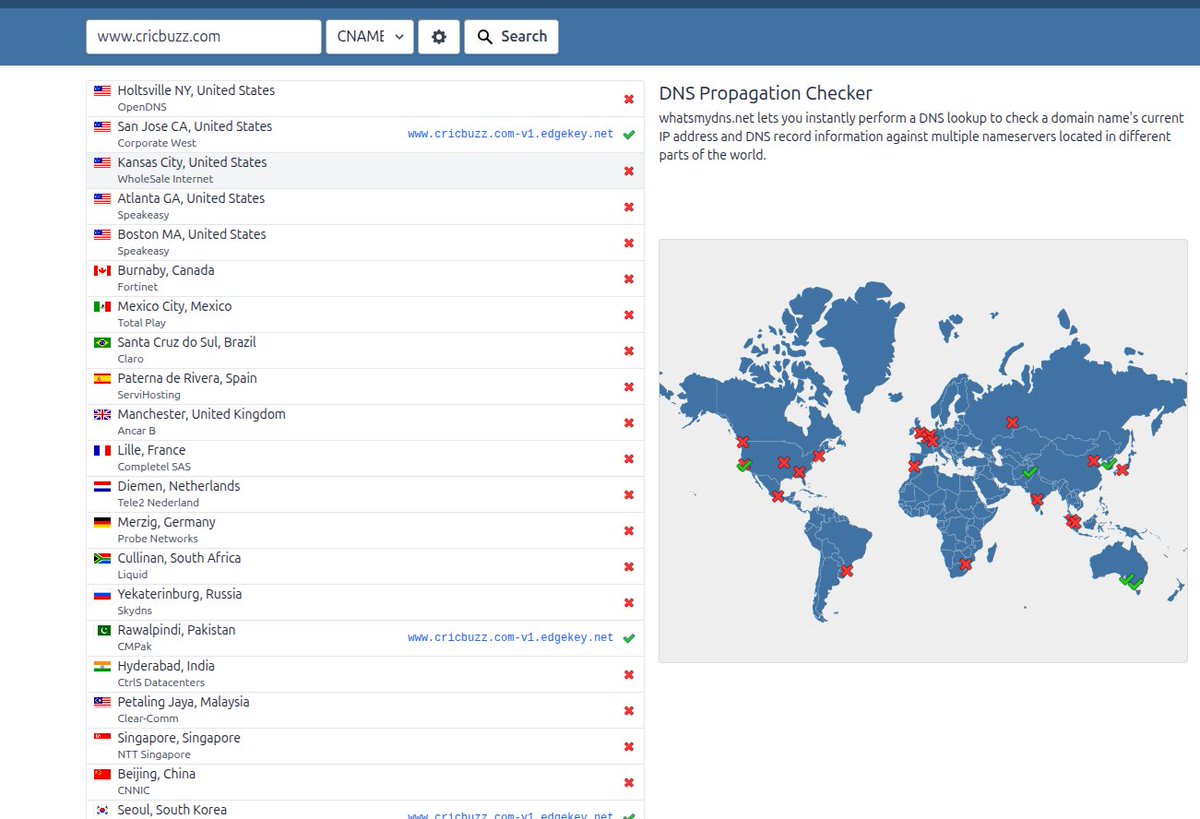Click the DNS Propagation Checker heading
The image size is (1200, 819).
pyautogui.click(x=765, y=93)
